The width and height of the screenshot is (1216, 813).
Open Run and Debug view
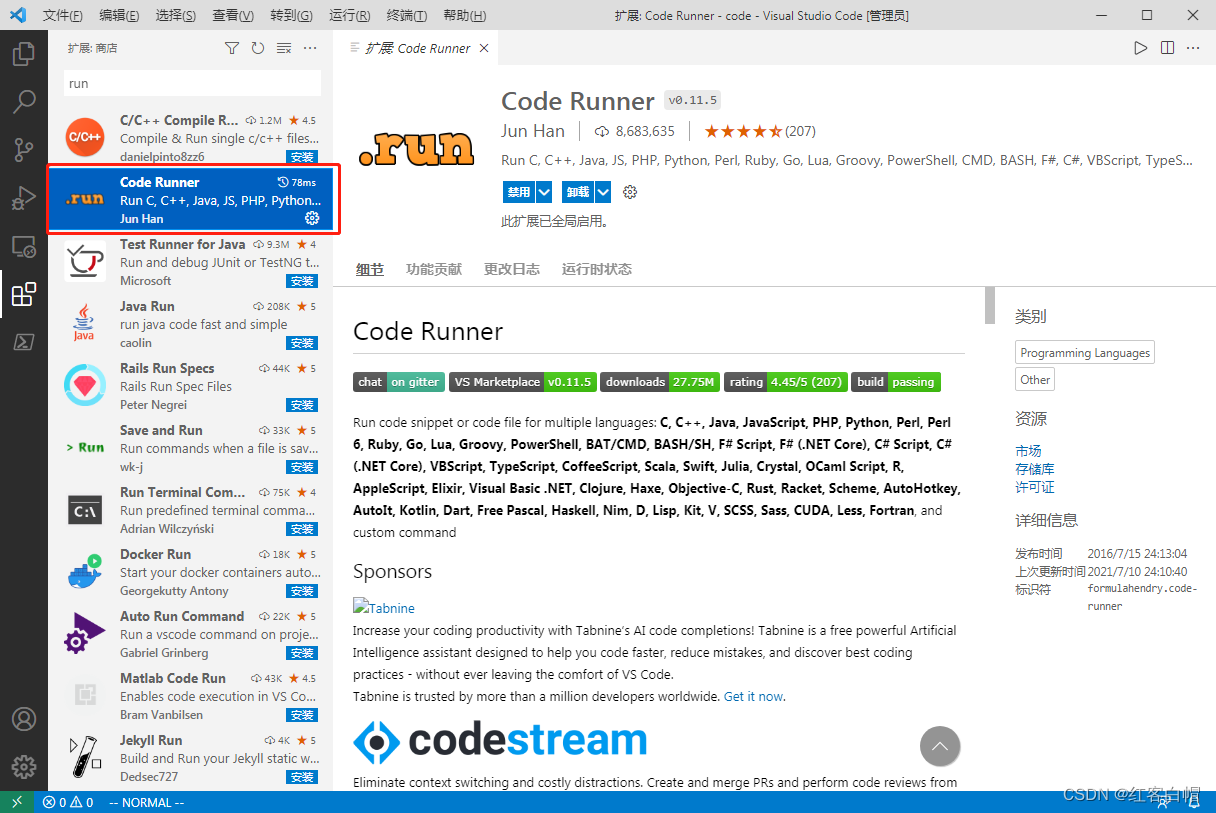click(24, 198)
